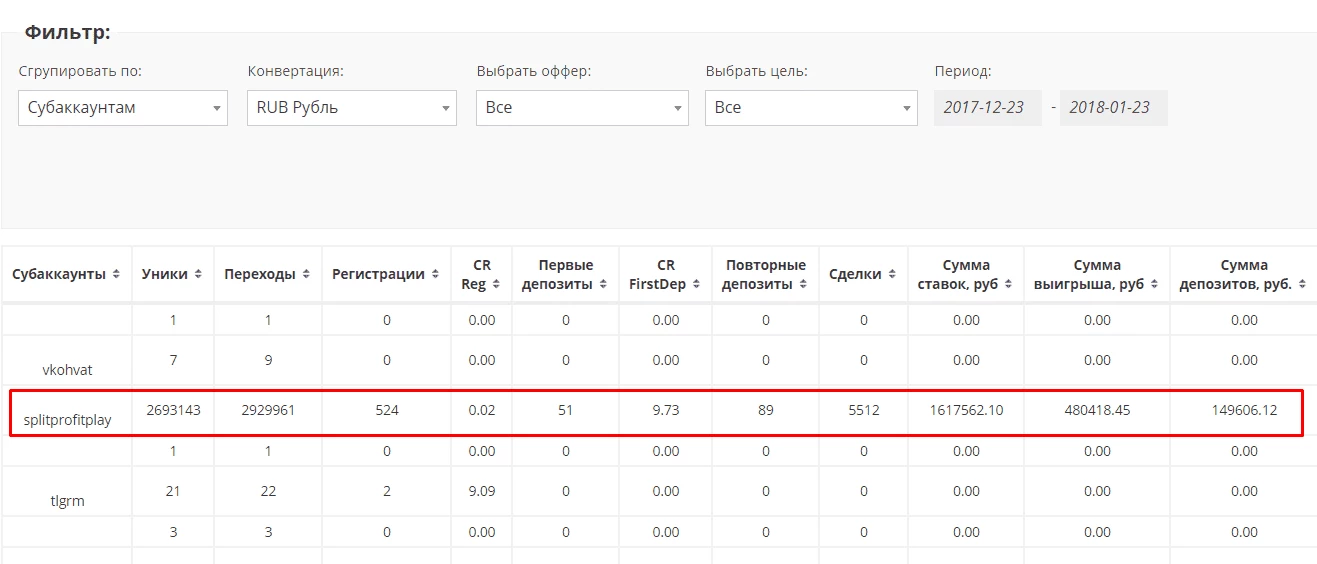The image size is (1317, 564).
Task: Select the splitprofitplay subaccount row
Action: coord(656,412)
